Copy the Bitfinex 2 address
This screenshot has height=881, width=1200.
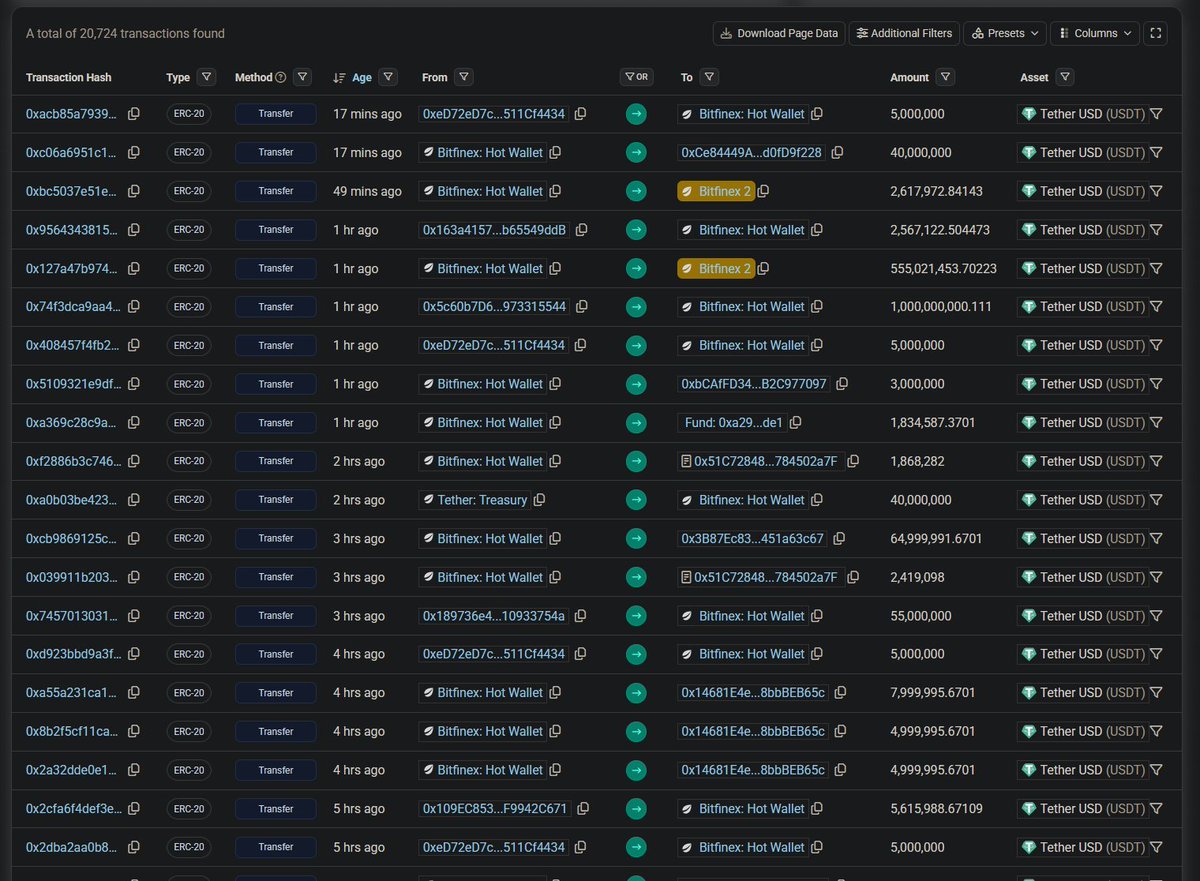tap(763, 191)
